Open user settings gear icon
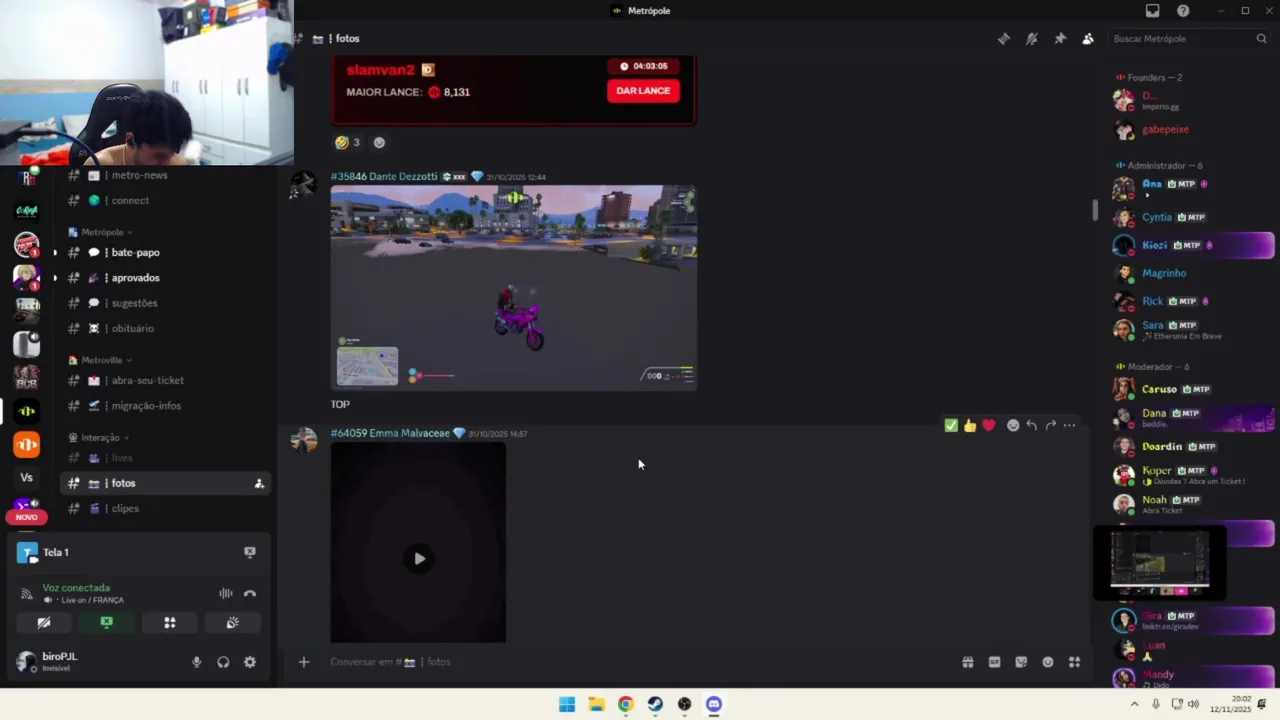This screenshot has height=720, width=1280. (250, 662)
